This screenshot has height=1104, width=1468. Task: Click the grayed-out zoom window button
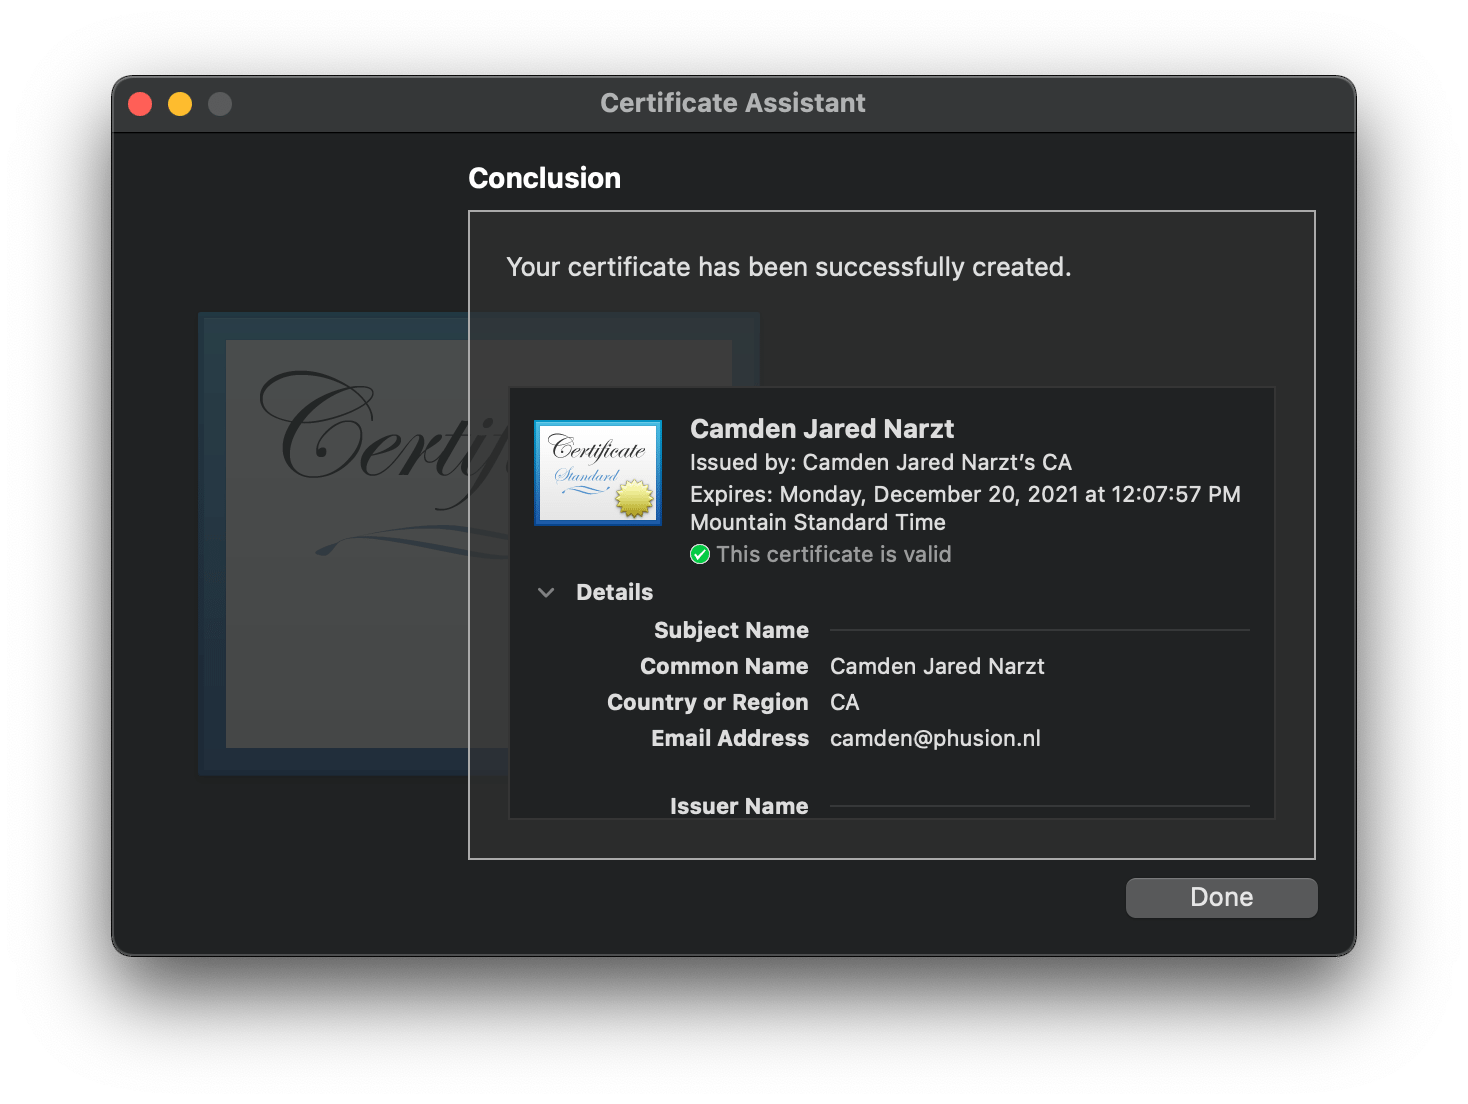pos(220,104)
